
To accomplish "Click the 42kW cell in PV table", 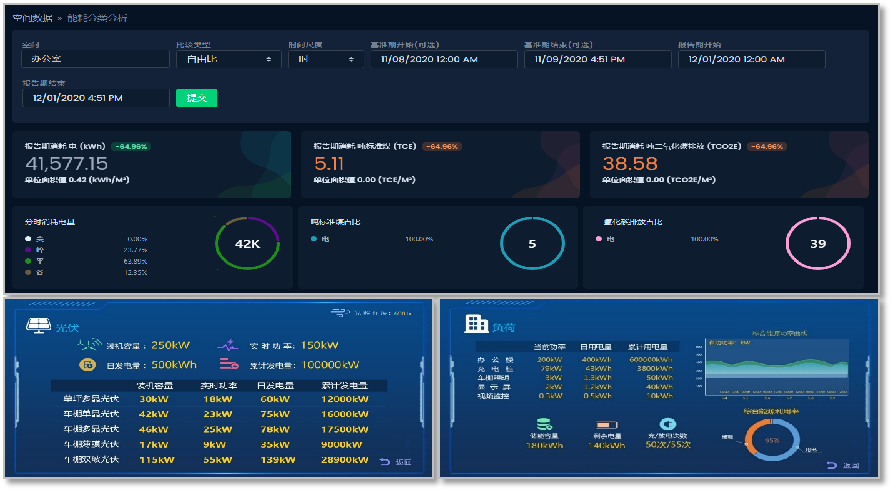I will (x=154, y=414).
